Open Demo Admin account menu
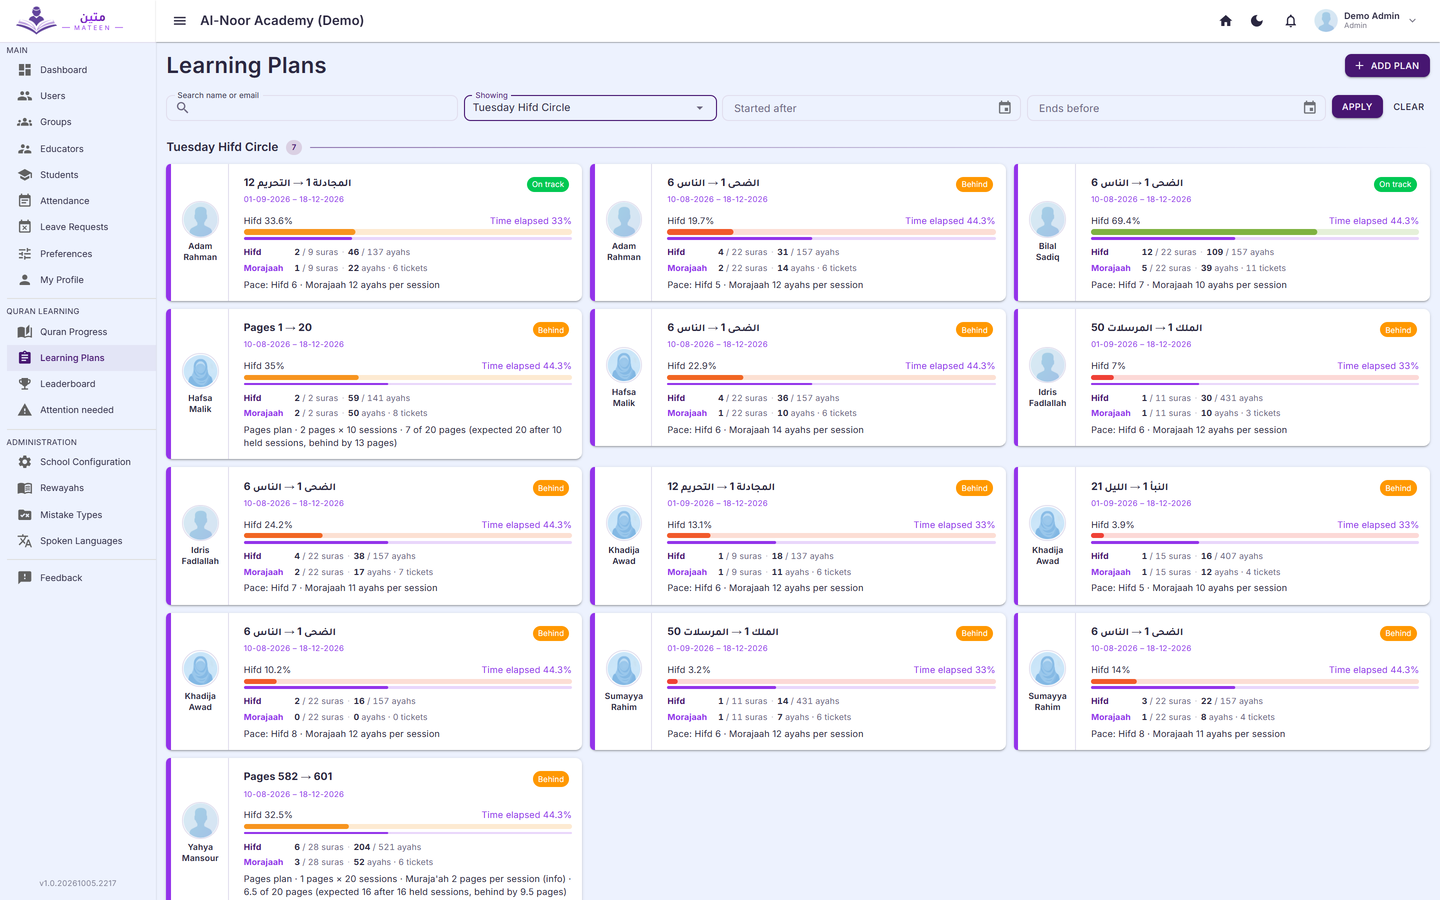Image resolution: width=1440 pixels, height=900 pixels. (1368, 21)
